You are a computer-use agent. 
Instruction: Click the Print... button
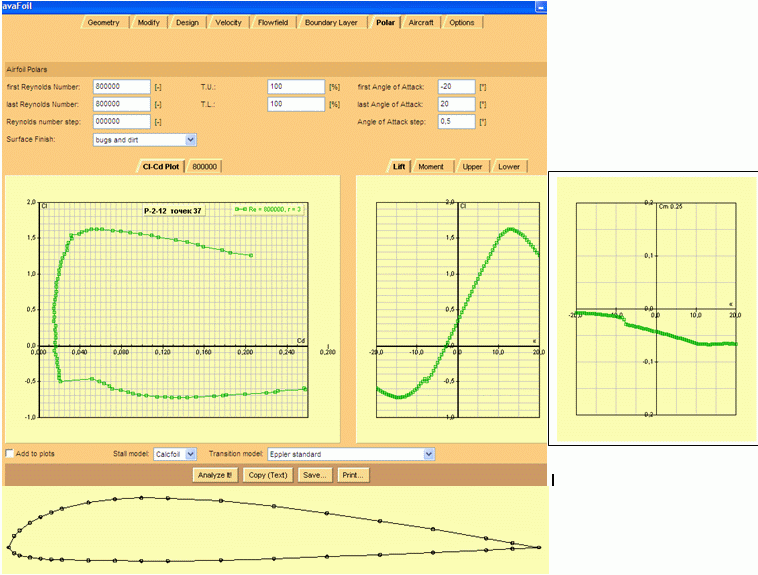[353, 475]
